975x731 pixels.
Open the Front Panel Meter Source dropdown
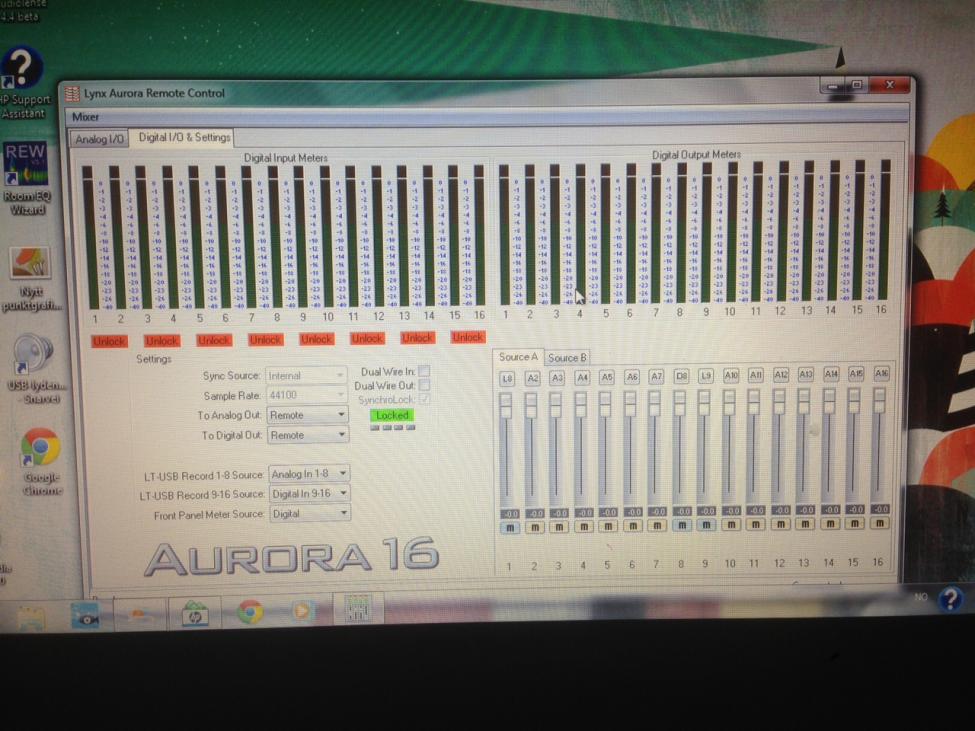[x=310, y=513]
